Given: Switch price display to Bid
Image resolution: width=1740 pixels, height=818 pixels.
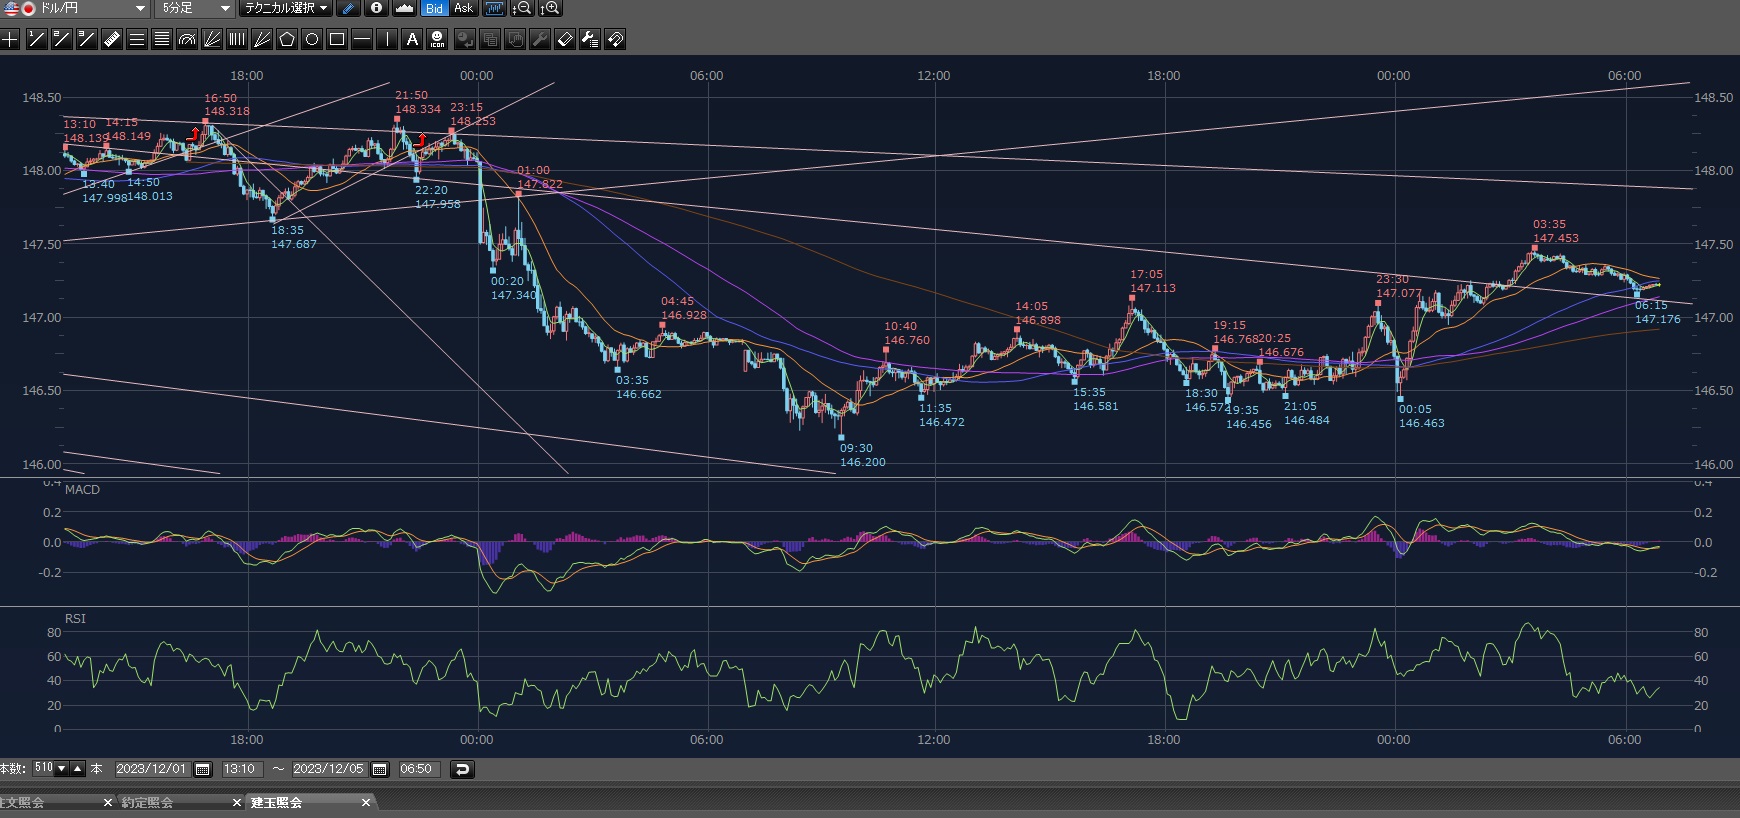Looking at the screenshot, I should click(x=434, y=8).
